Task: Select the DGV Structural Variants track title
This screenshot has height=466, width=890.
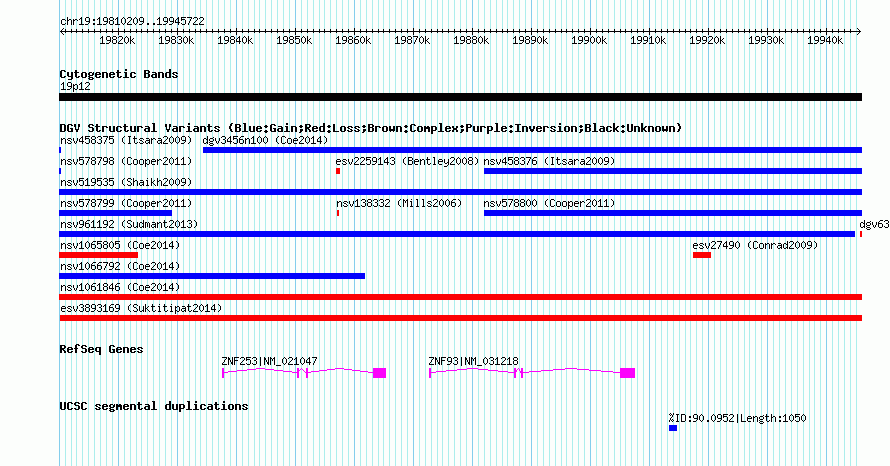Action: pos(371,128)
